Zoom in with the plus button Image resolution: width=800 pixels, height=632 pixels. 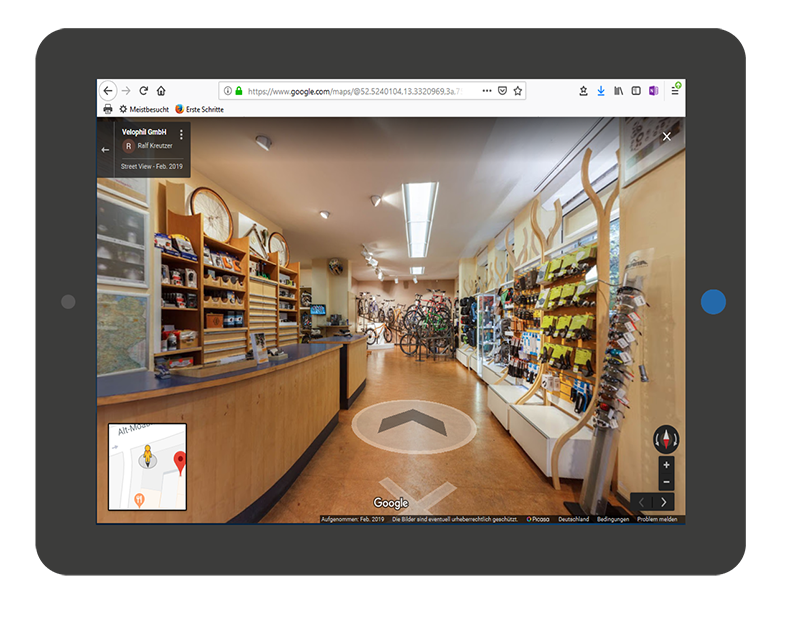pos(666,465)
